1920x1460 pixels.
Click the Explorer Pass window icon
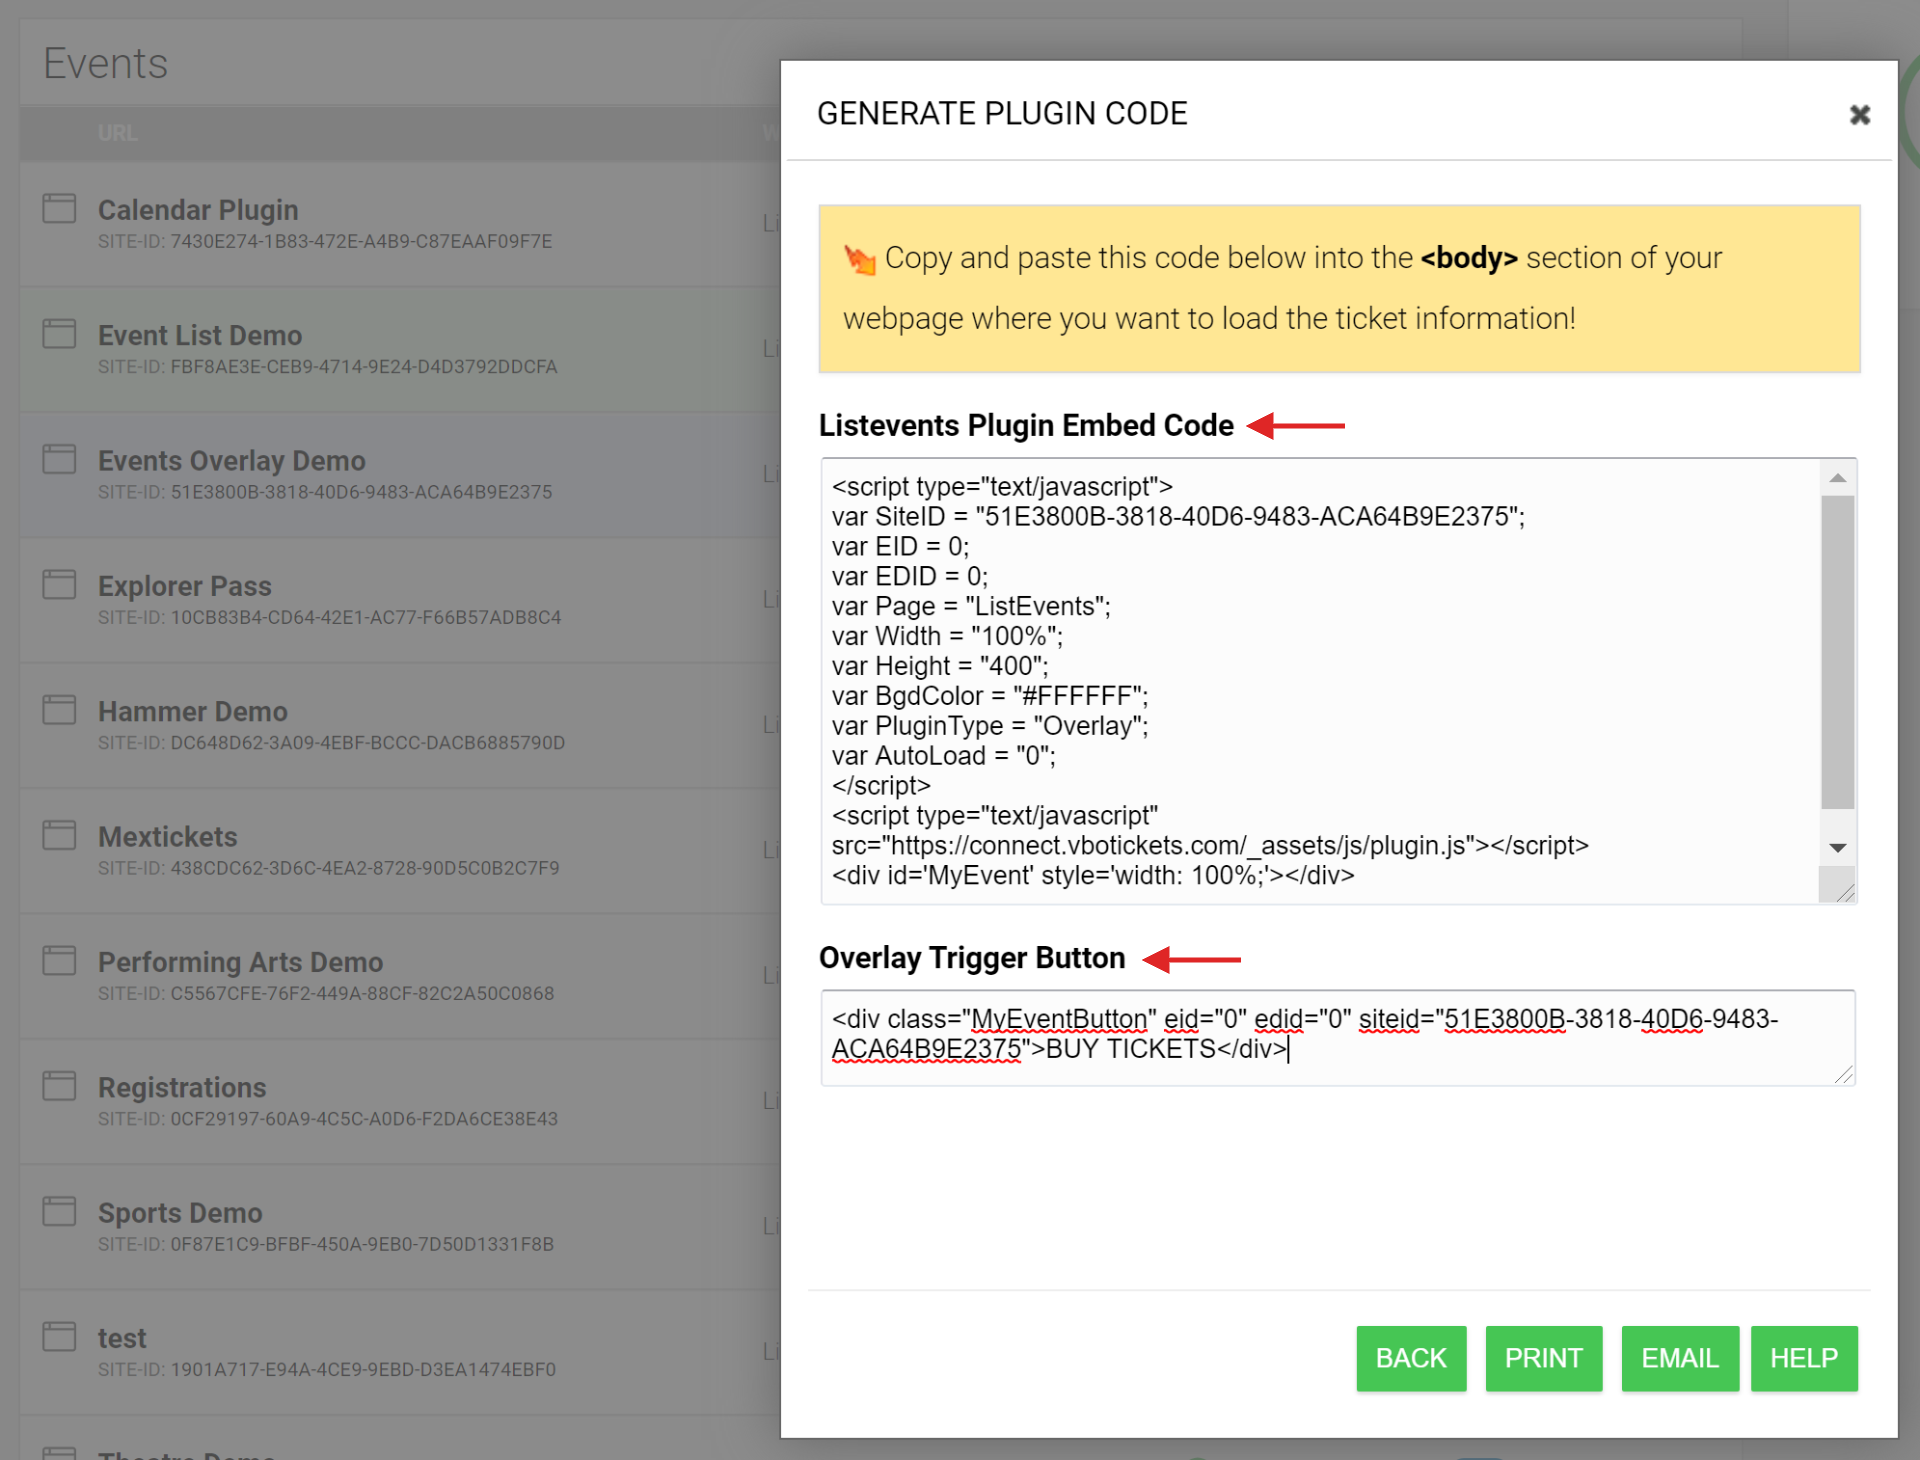[x=59, y=584]
